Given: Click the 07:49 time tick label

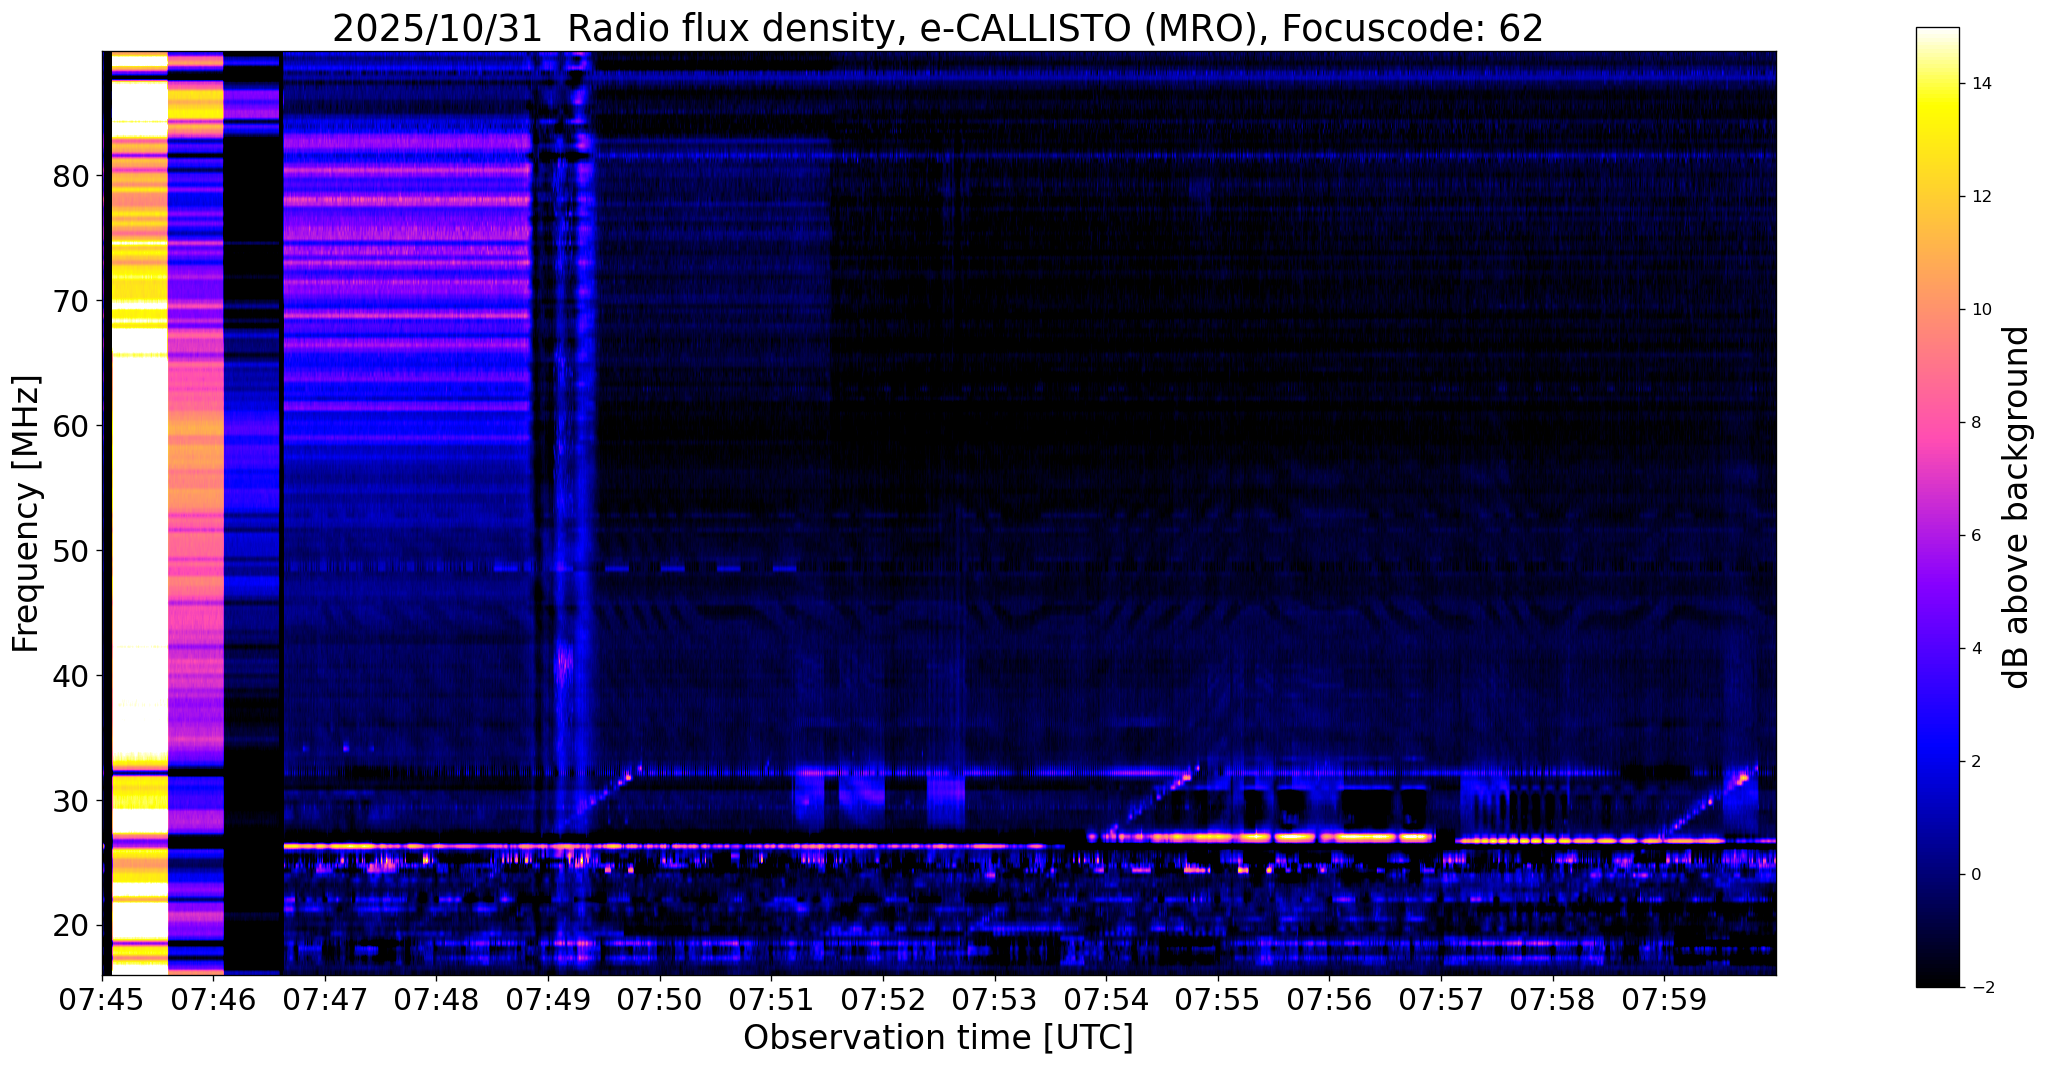Looking at the screenshot, I should coord(548,998).
